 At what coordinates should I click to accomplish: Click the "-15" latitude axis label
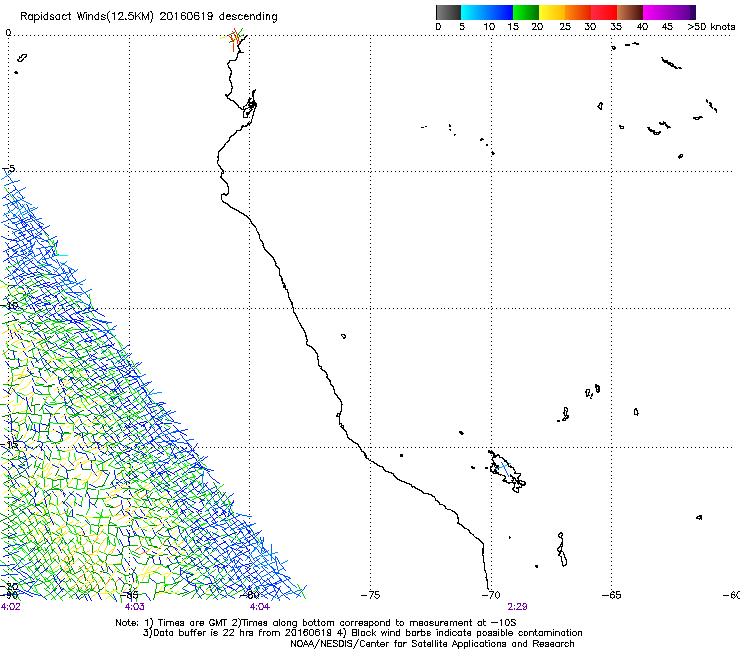pos(9,444)
